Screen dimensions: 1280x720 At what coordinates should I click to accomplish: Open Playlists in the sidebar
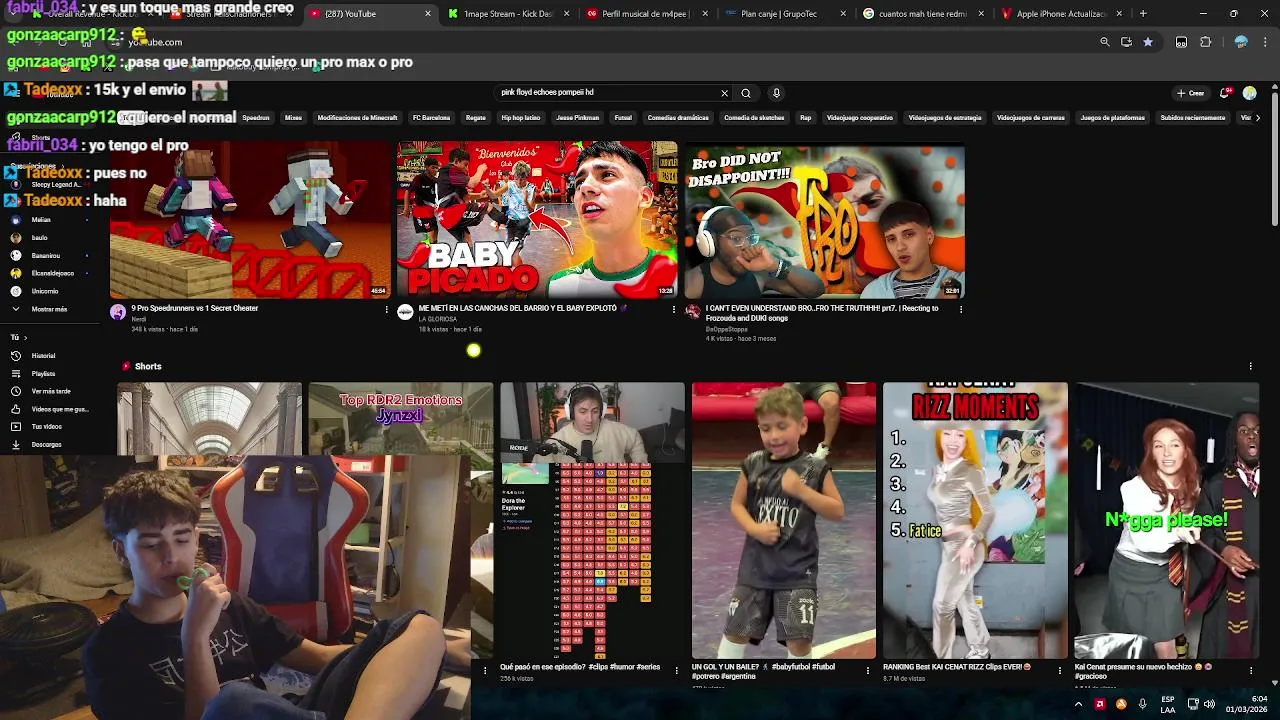[43, 374]
